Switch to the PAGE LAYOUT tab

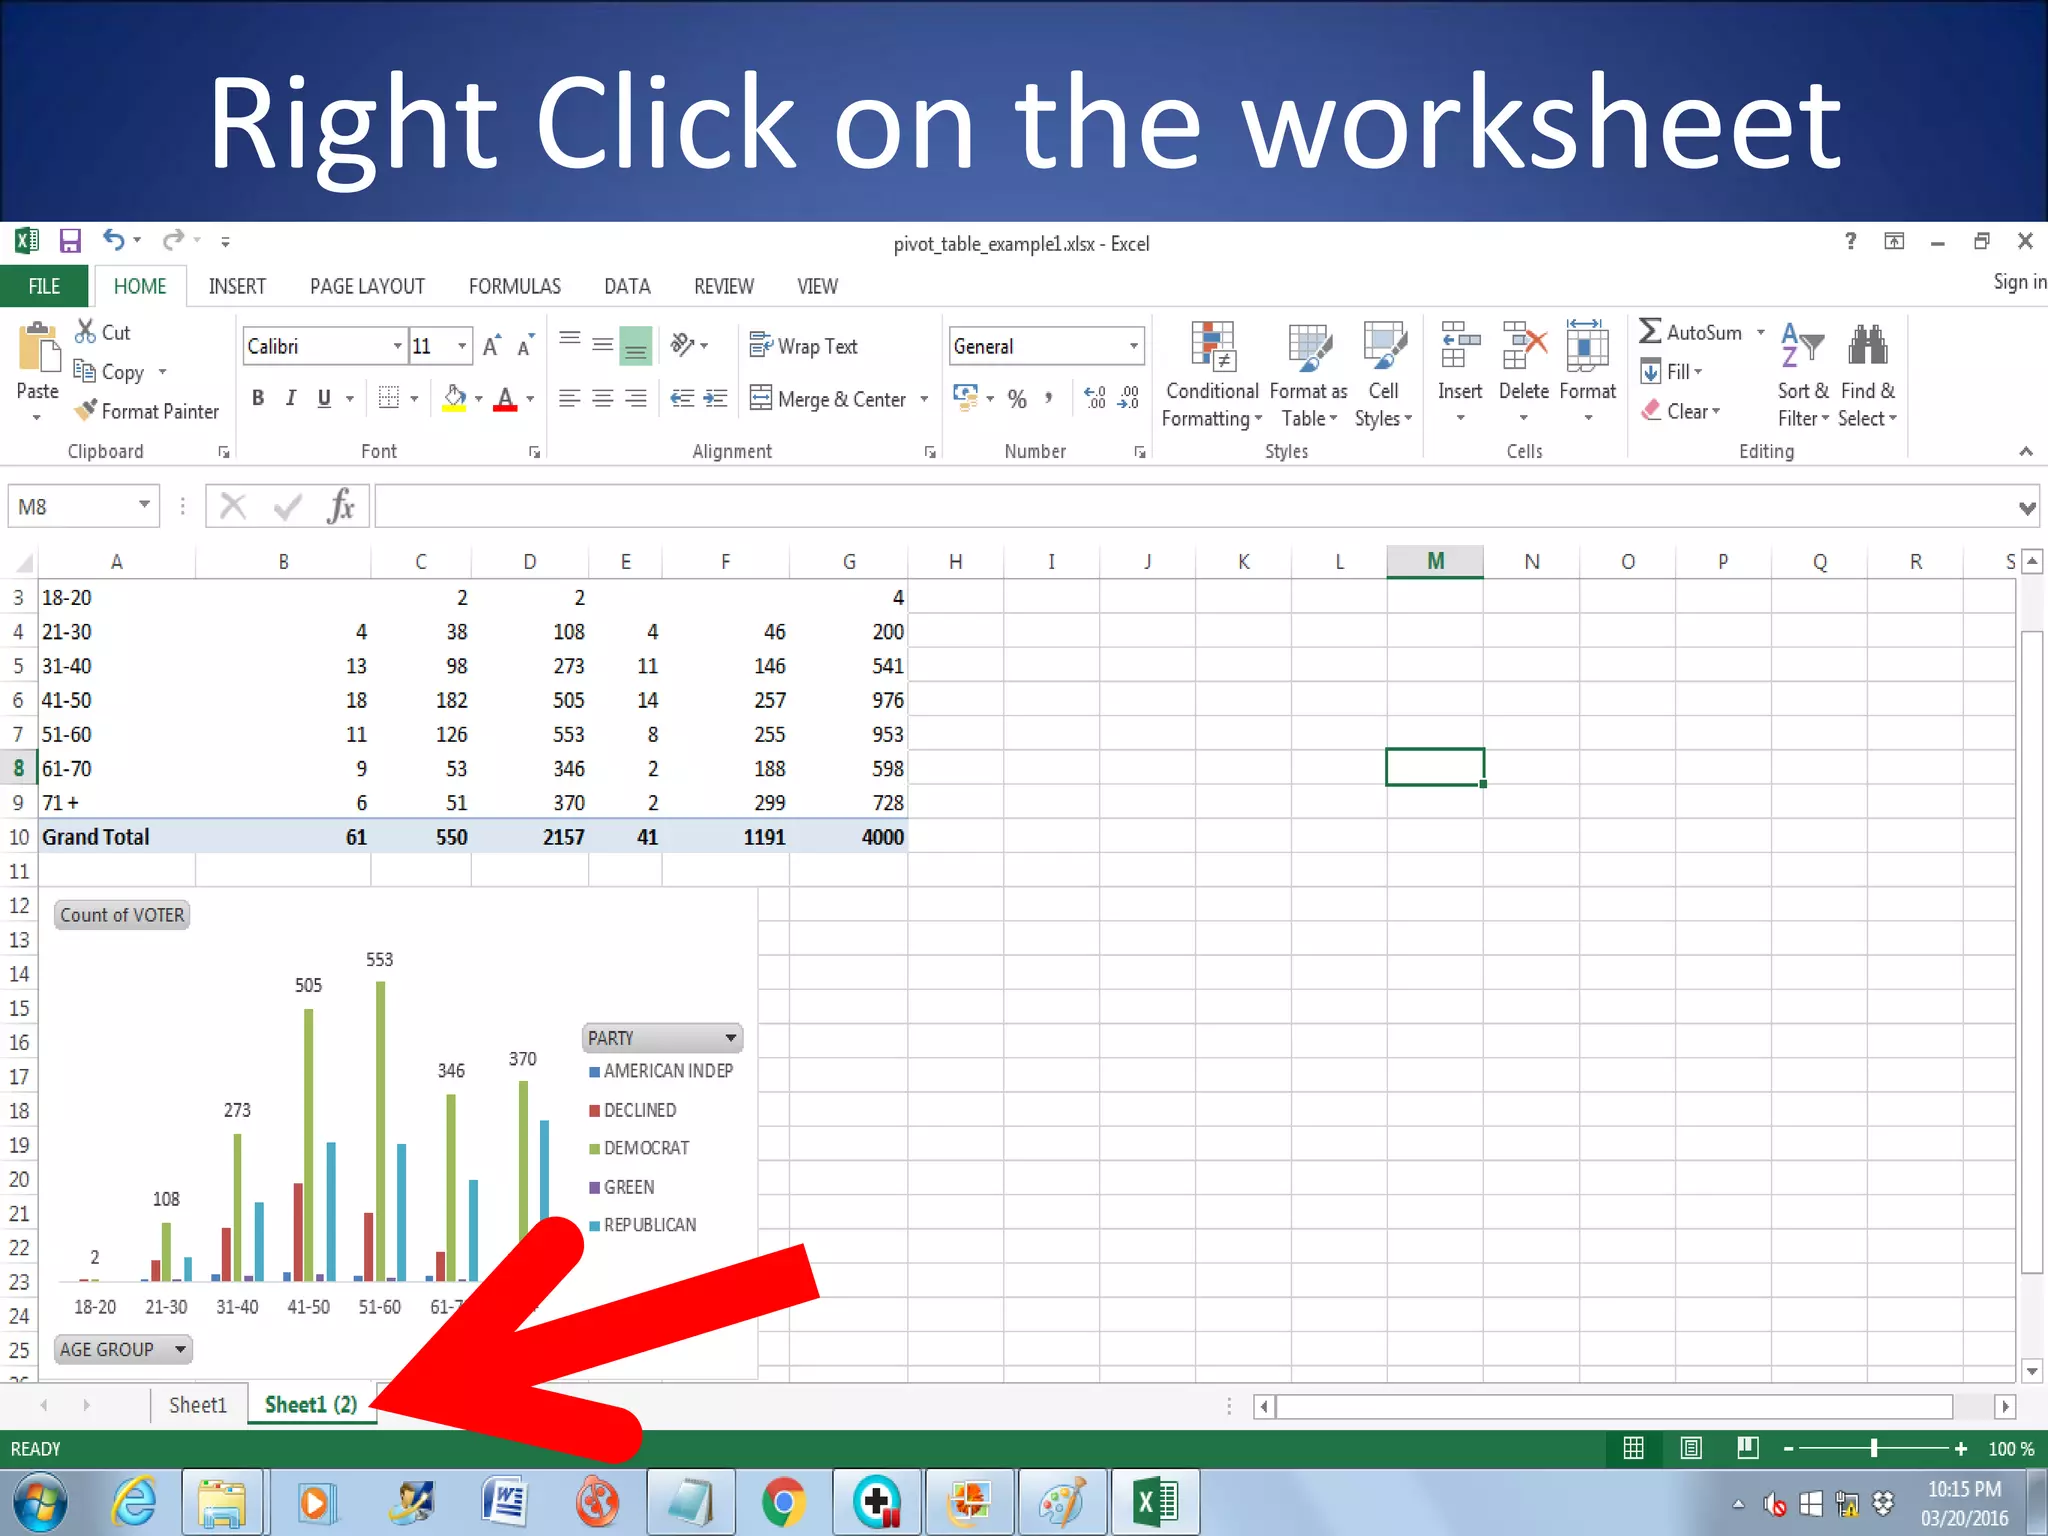[367, 286]
